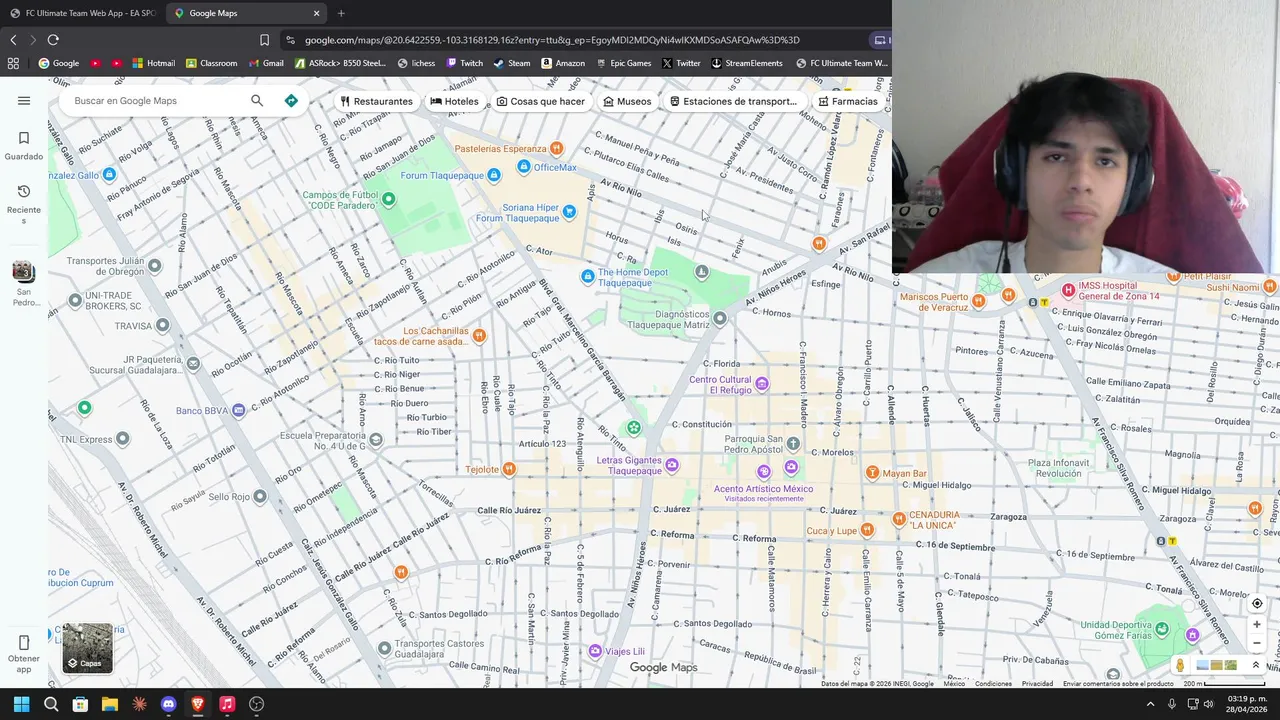This screenshot has width=1280, height=720.
Task: Open the street view imagery thumbnails
Action: tap(1216, 665)
